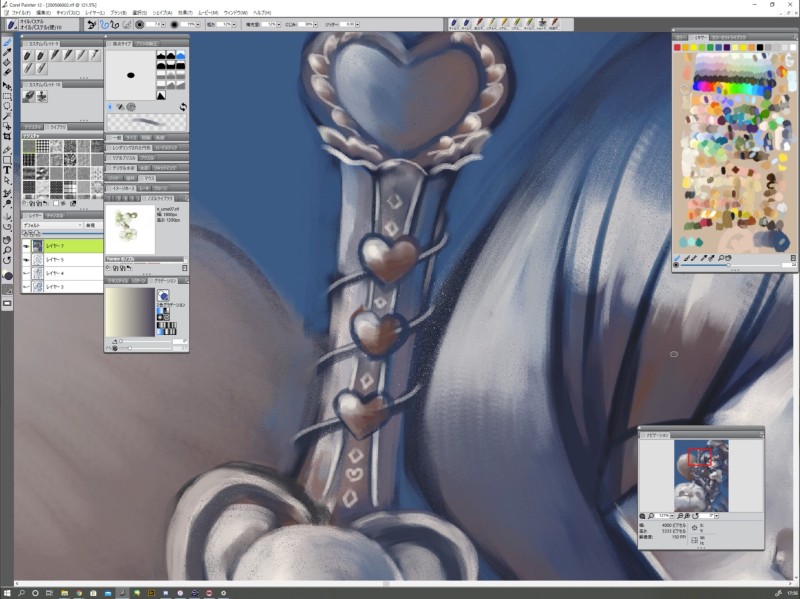Open the ファイル(F) menu
This screenshot has width=800, height=599.
(x=21, y=12)
